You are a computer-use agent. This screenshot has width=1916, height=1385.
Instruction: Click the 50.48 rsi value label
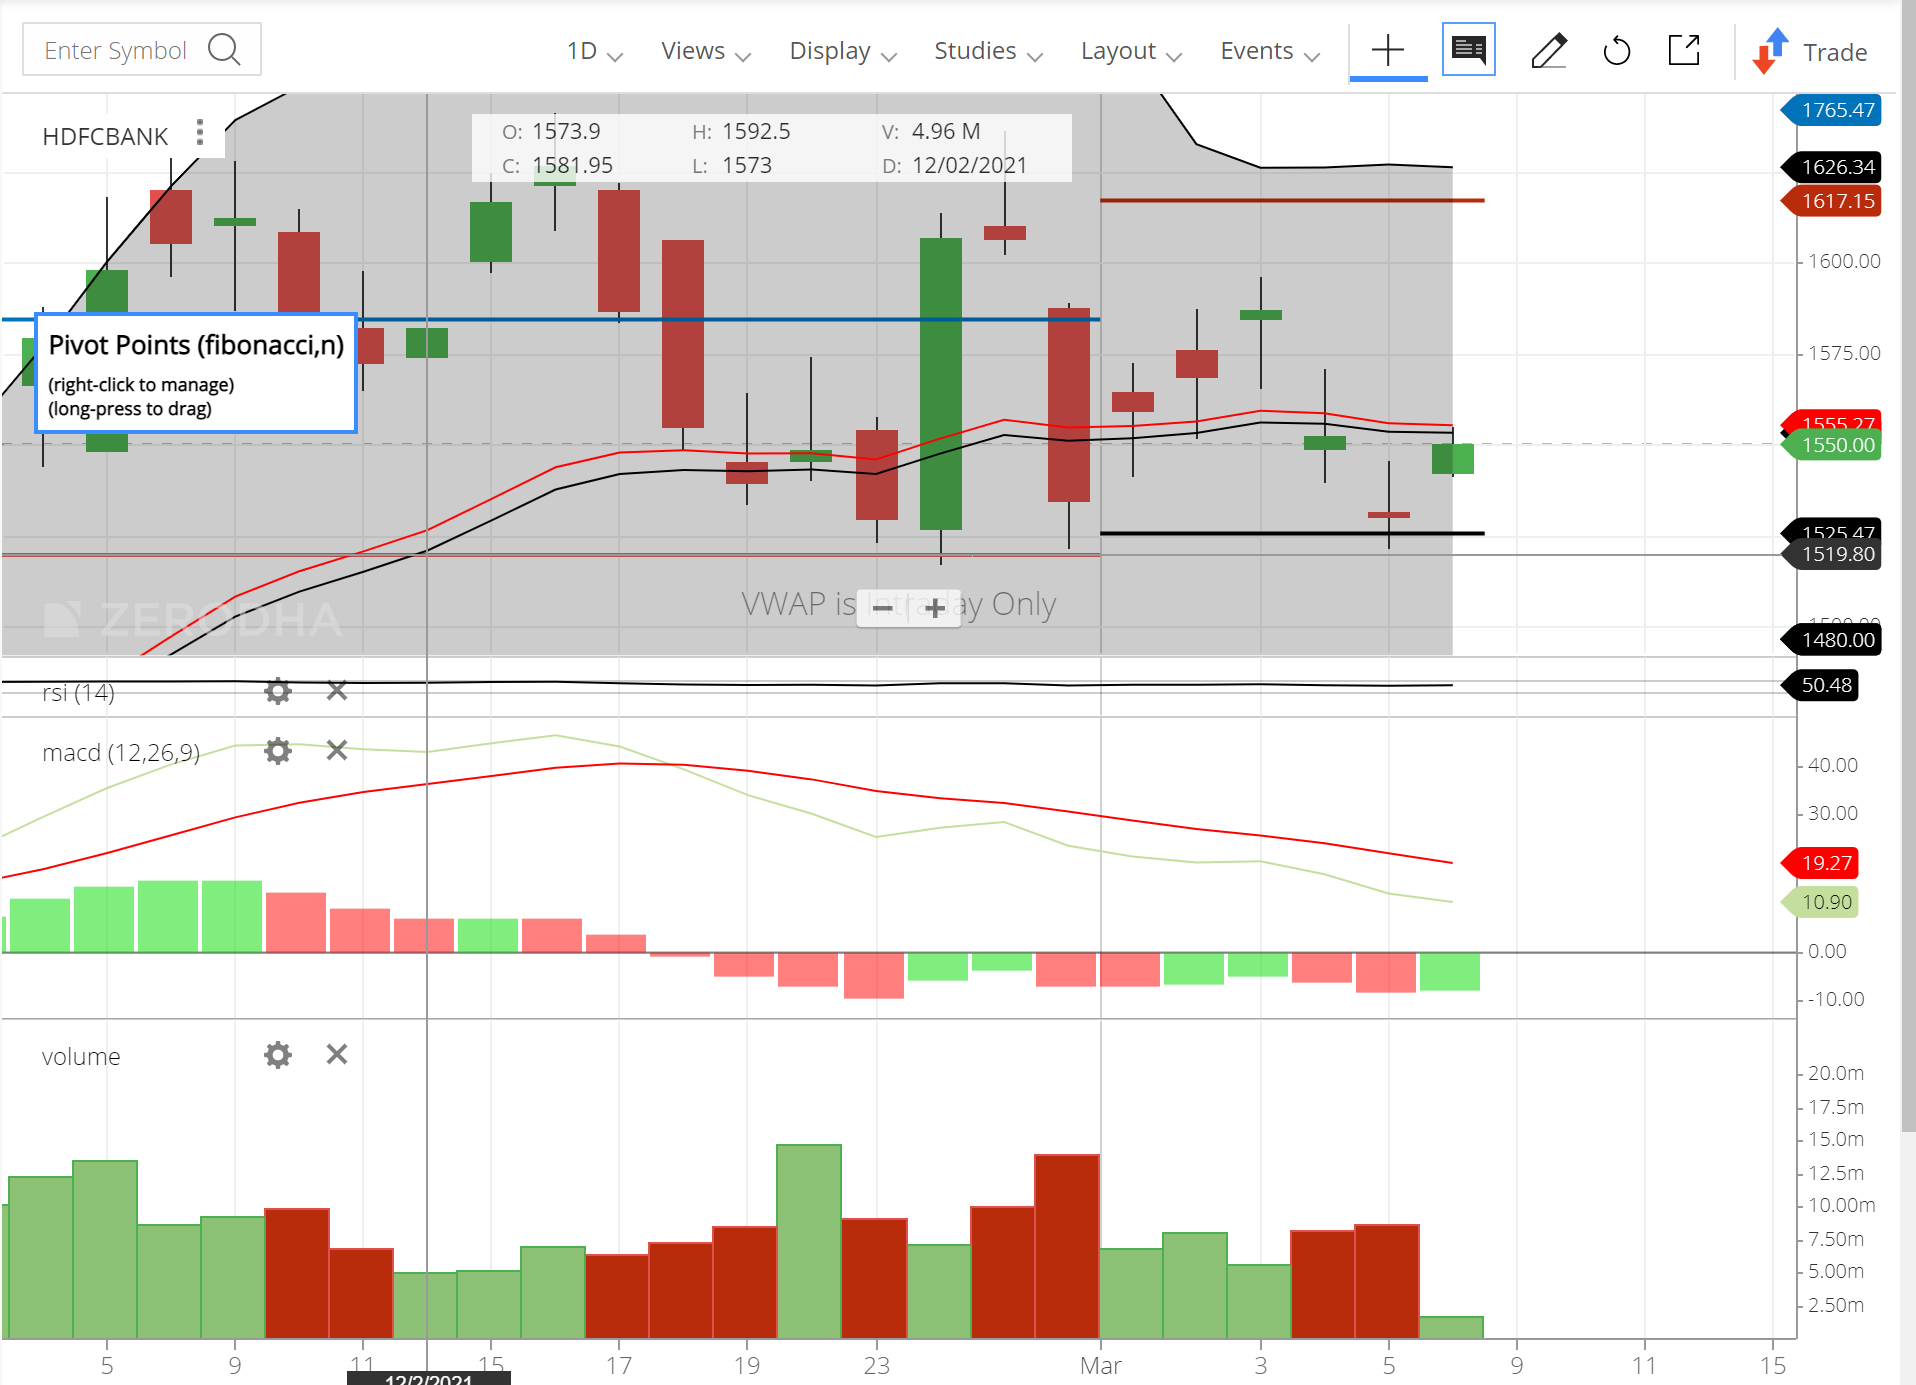[x=1821, y=685]
